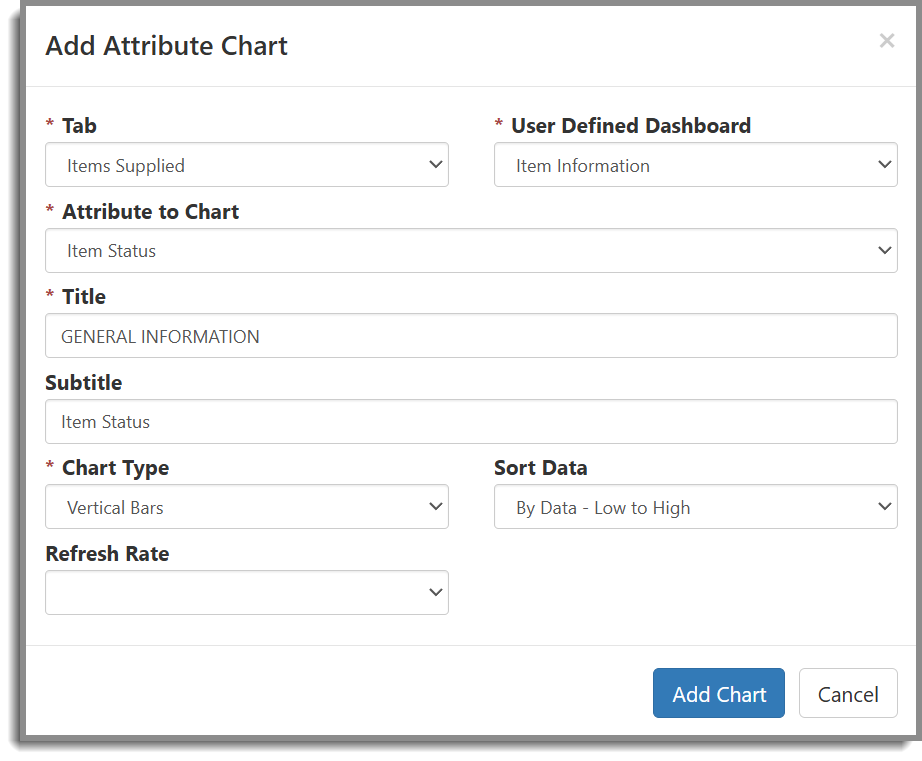Image resolution: width=922 pixels, height=761 pixels.
Task: Open the Tab dropdown showing Items Supplied
Action: [x=247, y=165]
